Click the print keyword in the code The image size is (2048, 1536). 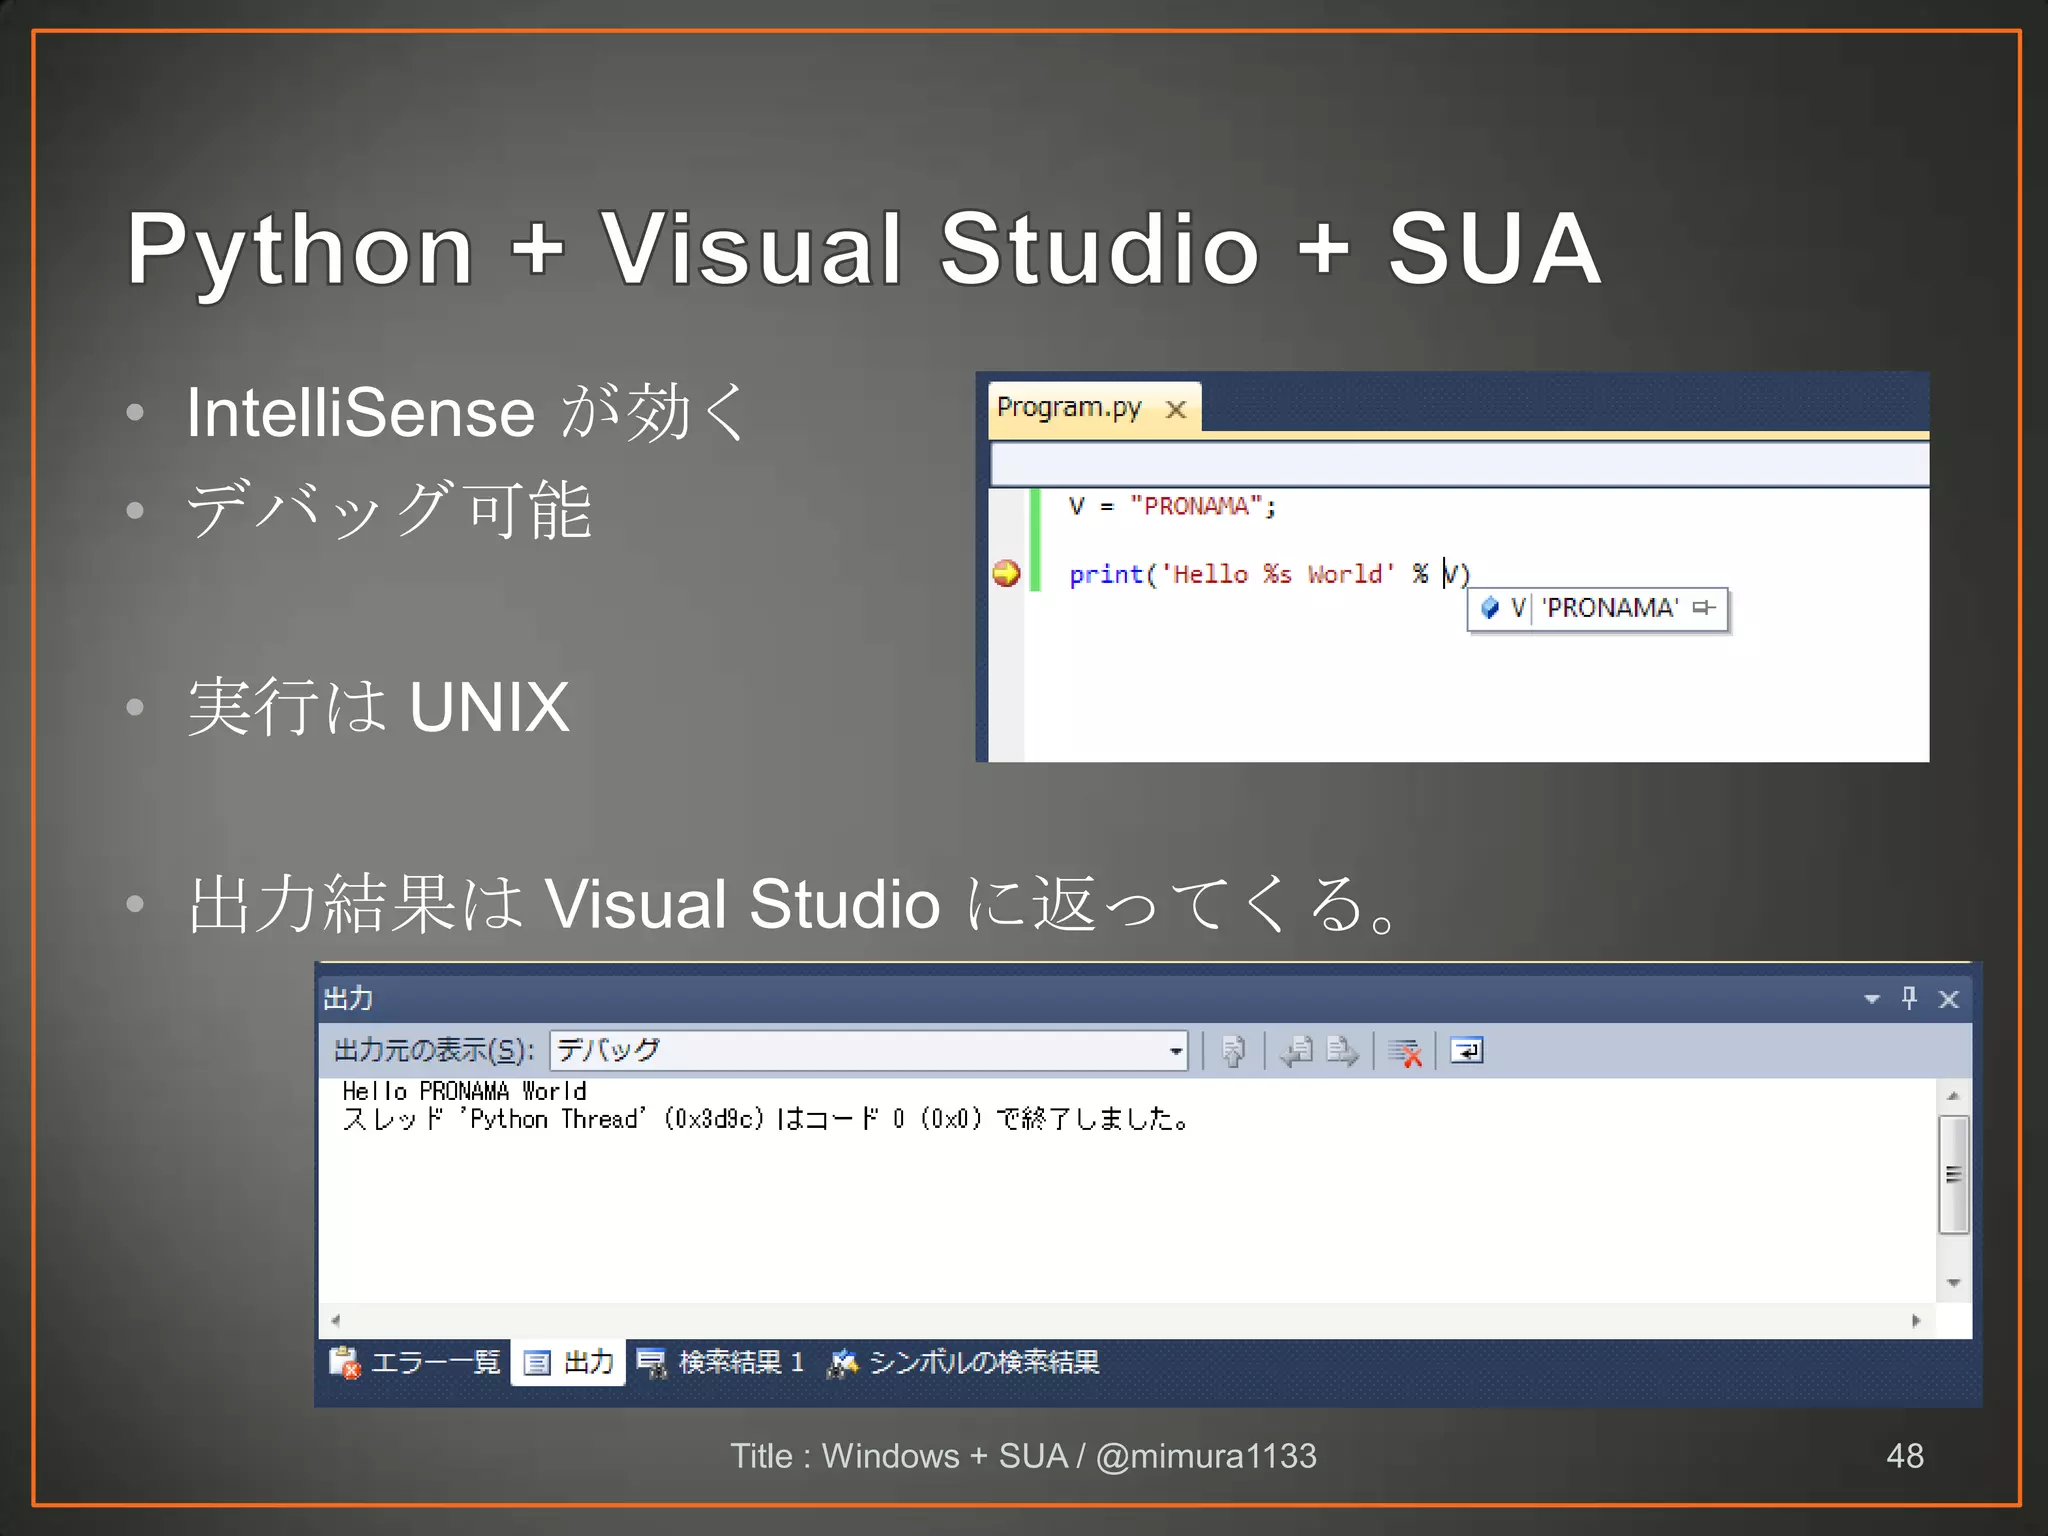1105,574
